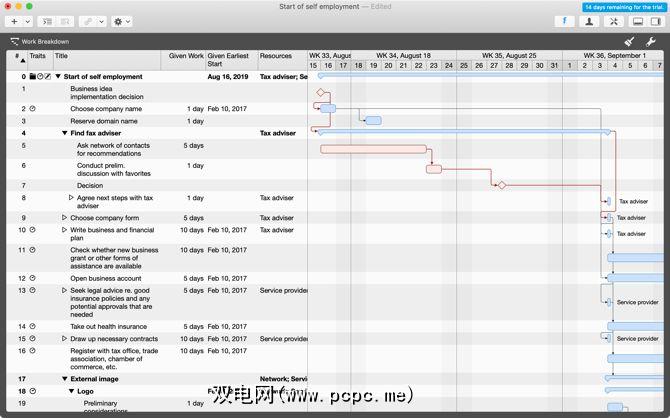Expand Write business and financial plan
The width and height of the screenshot is (670, 418).
point(65,230)
